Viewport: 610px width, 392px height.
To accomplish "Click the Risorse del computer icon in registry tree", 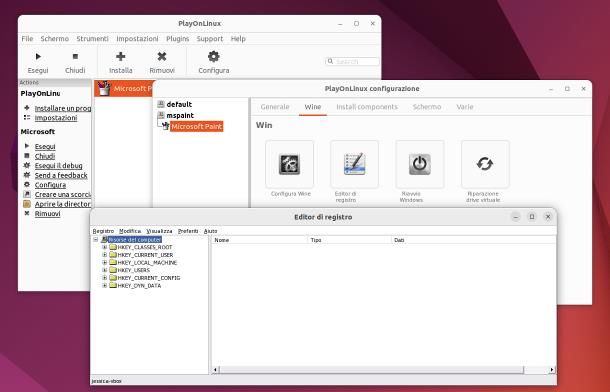I will [104, 240].
